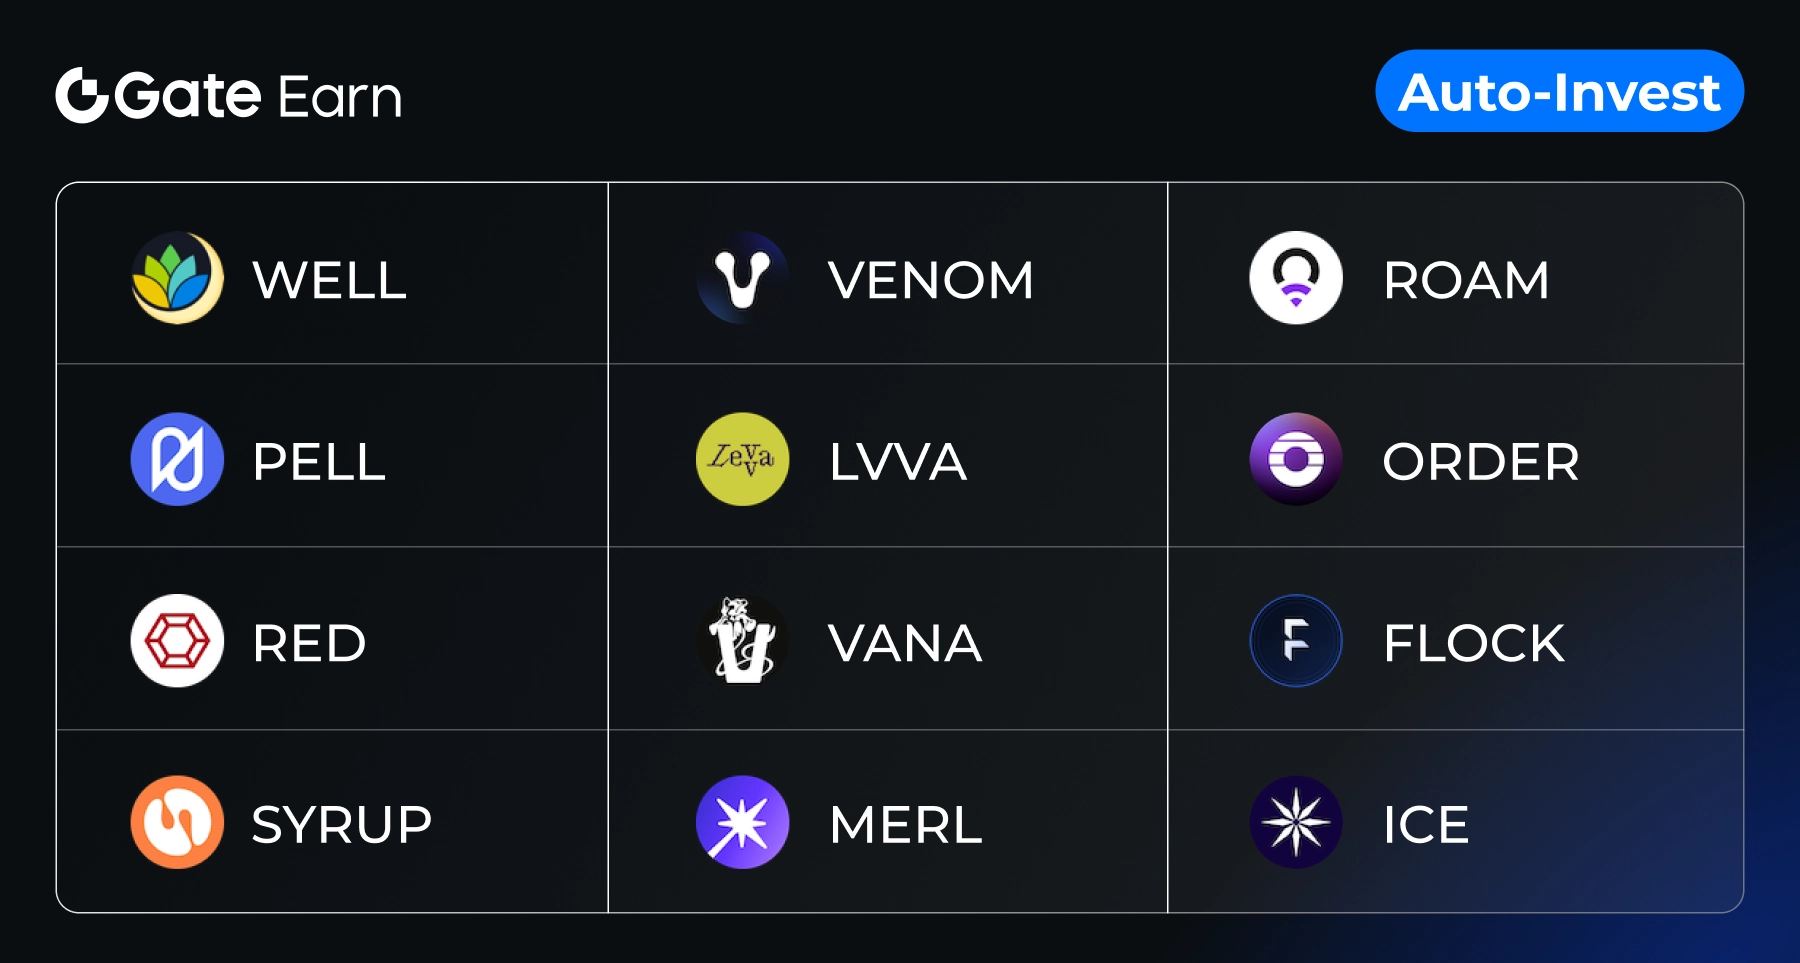Click the ROAM token icon
This screenshot has width=1800, height=963.
[1295, 278]
